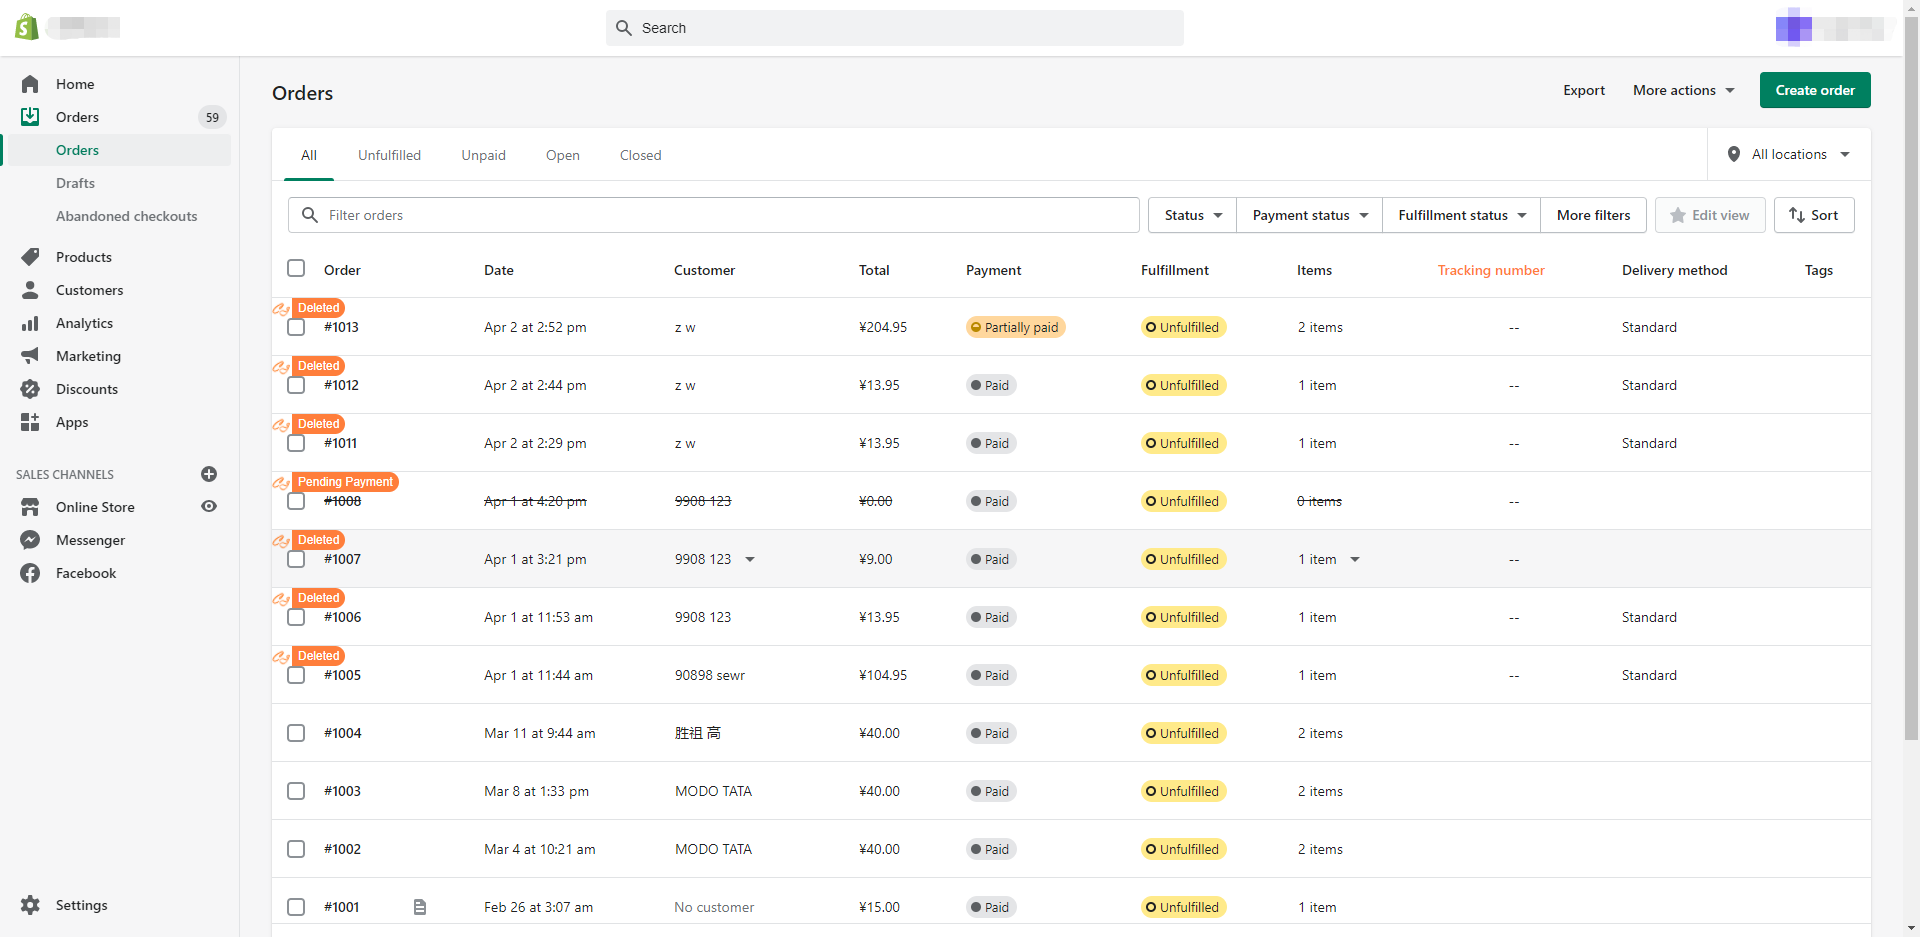1920x937 pixels.
Task: Open Discounts badge icon
Action: [30, 389]
